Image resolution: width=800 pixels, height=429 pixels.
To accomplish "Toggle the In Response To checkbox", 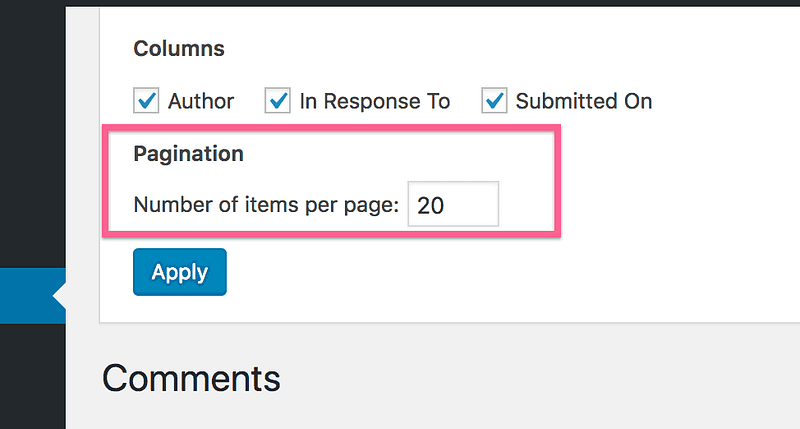I will pos(277,101).
